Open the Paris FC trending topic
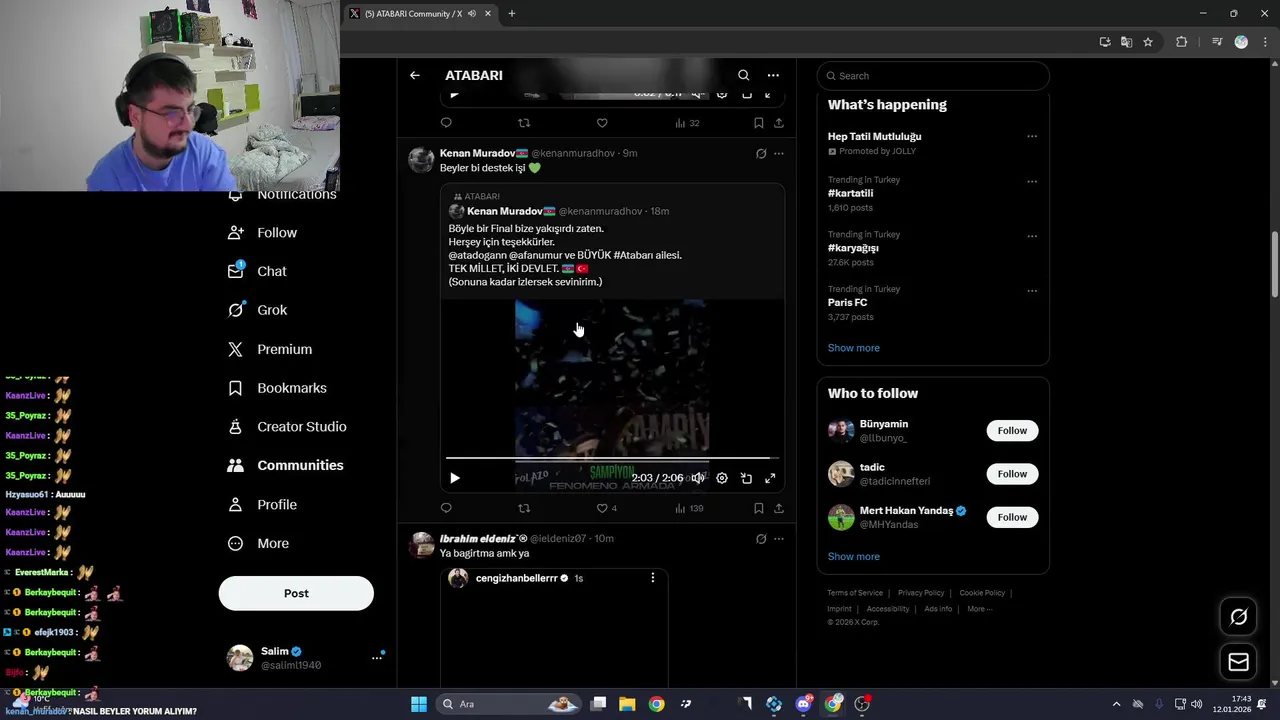Image resolution: width=1280 pixels, height=720 pixels. tap(847, 302)
